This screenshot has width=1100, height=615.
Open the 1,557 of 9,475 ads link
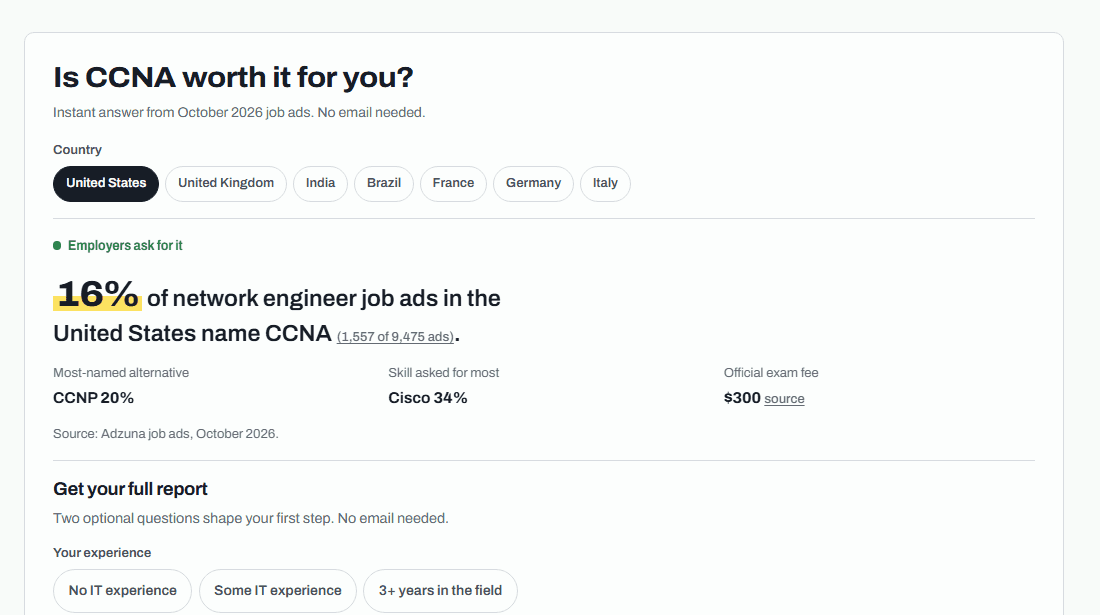tap(396, 337)
